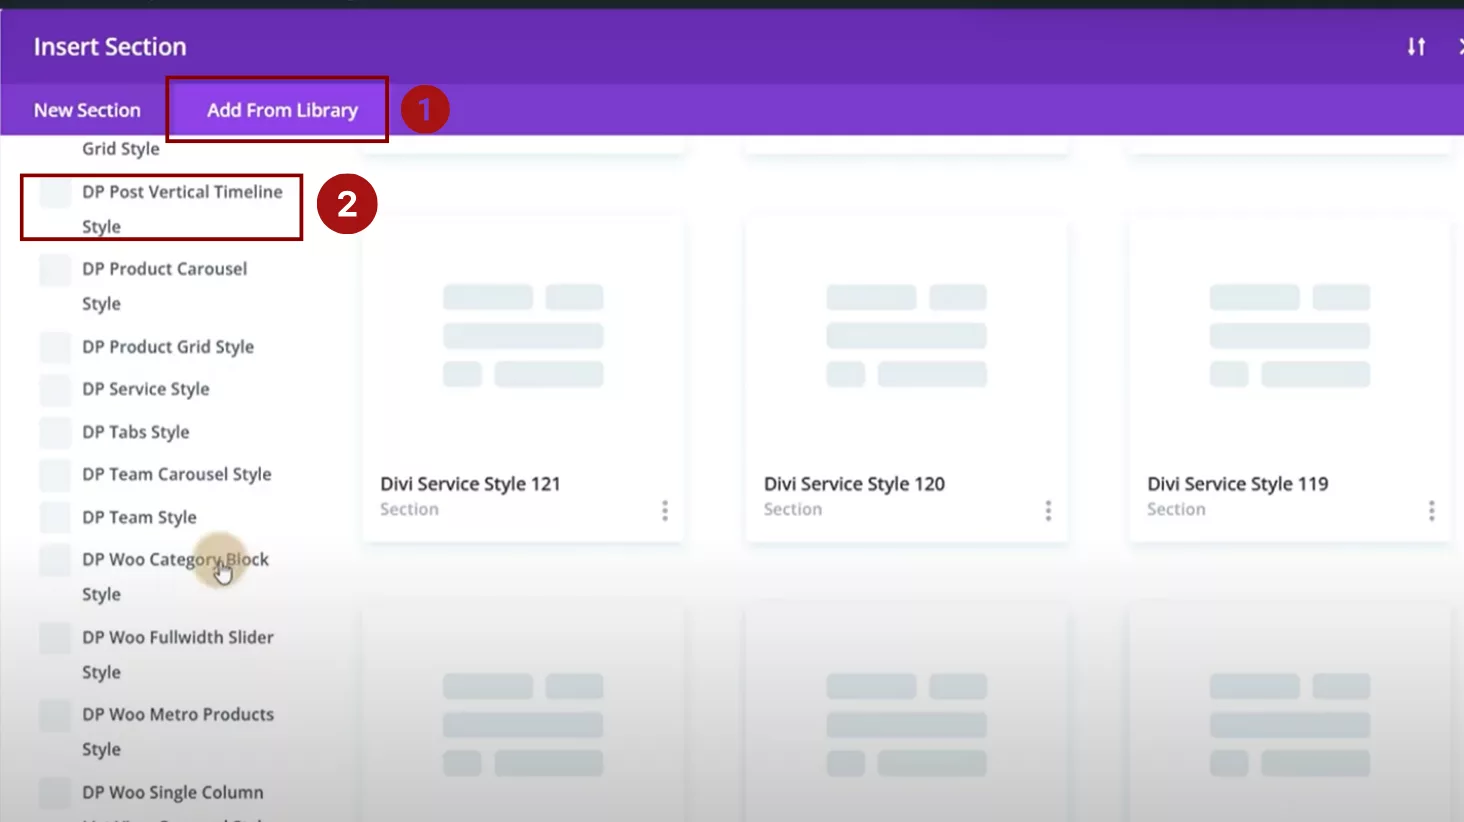Open options menu for Divi Service Style 119
The image size is (1464, 822).
[x=1432, y=511]
